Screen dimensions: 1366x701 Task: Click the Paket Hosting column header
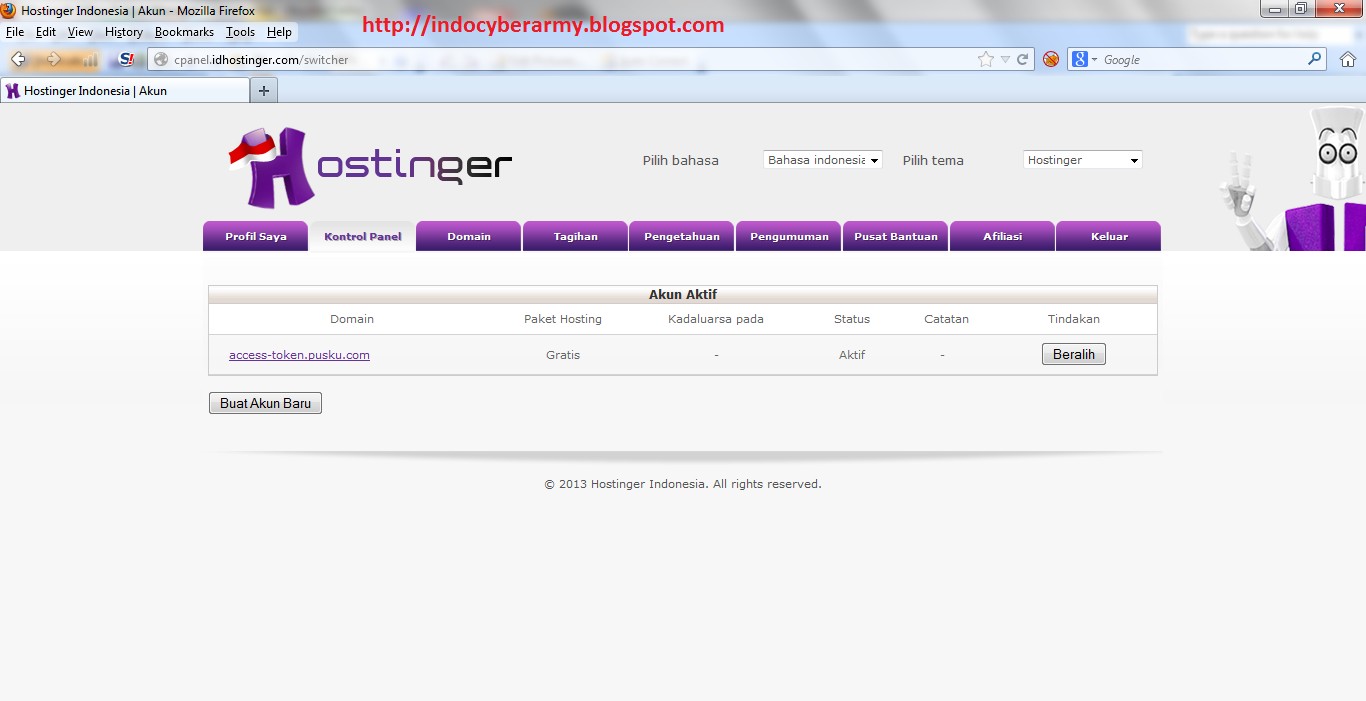[563, 319]
